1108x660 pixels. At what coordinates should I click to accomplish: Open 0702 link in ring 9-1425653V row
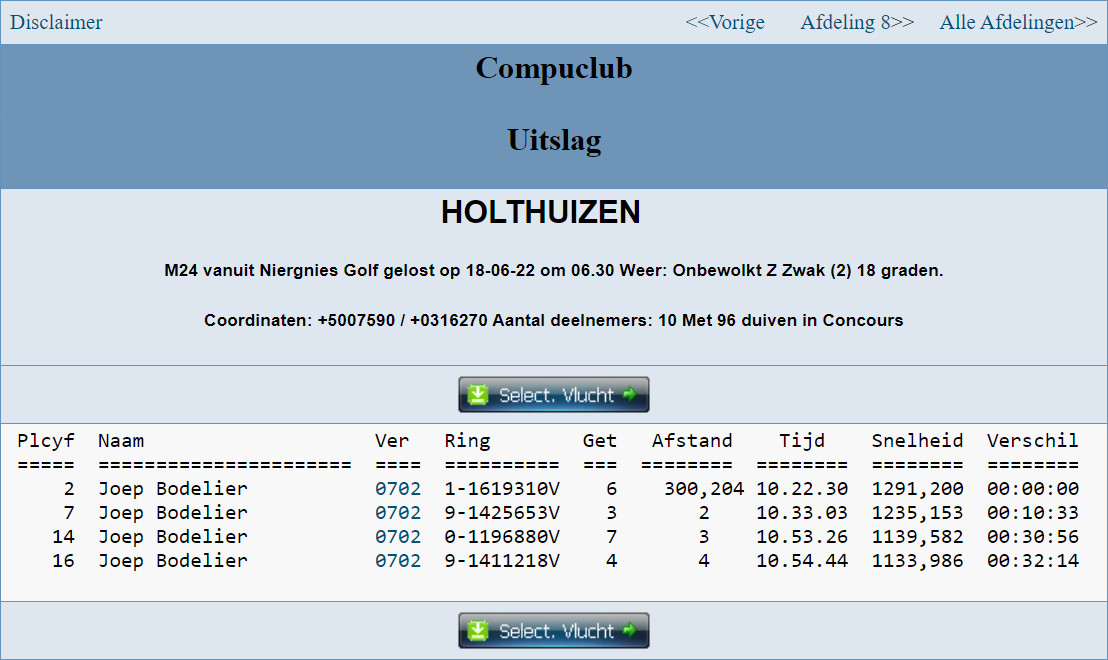click(x=398, y=512)
